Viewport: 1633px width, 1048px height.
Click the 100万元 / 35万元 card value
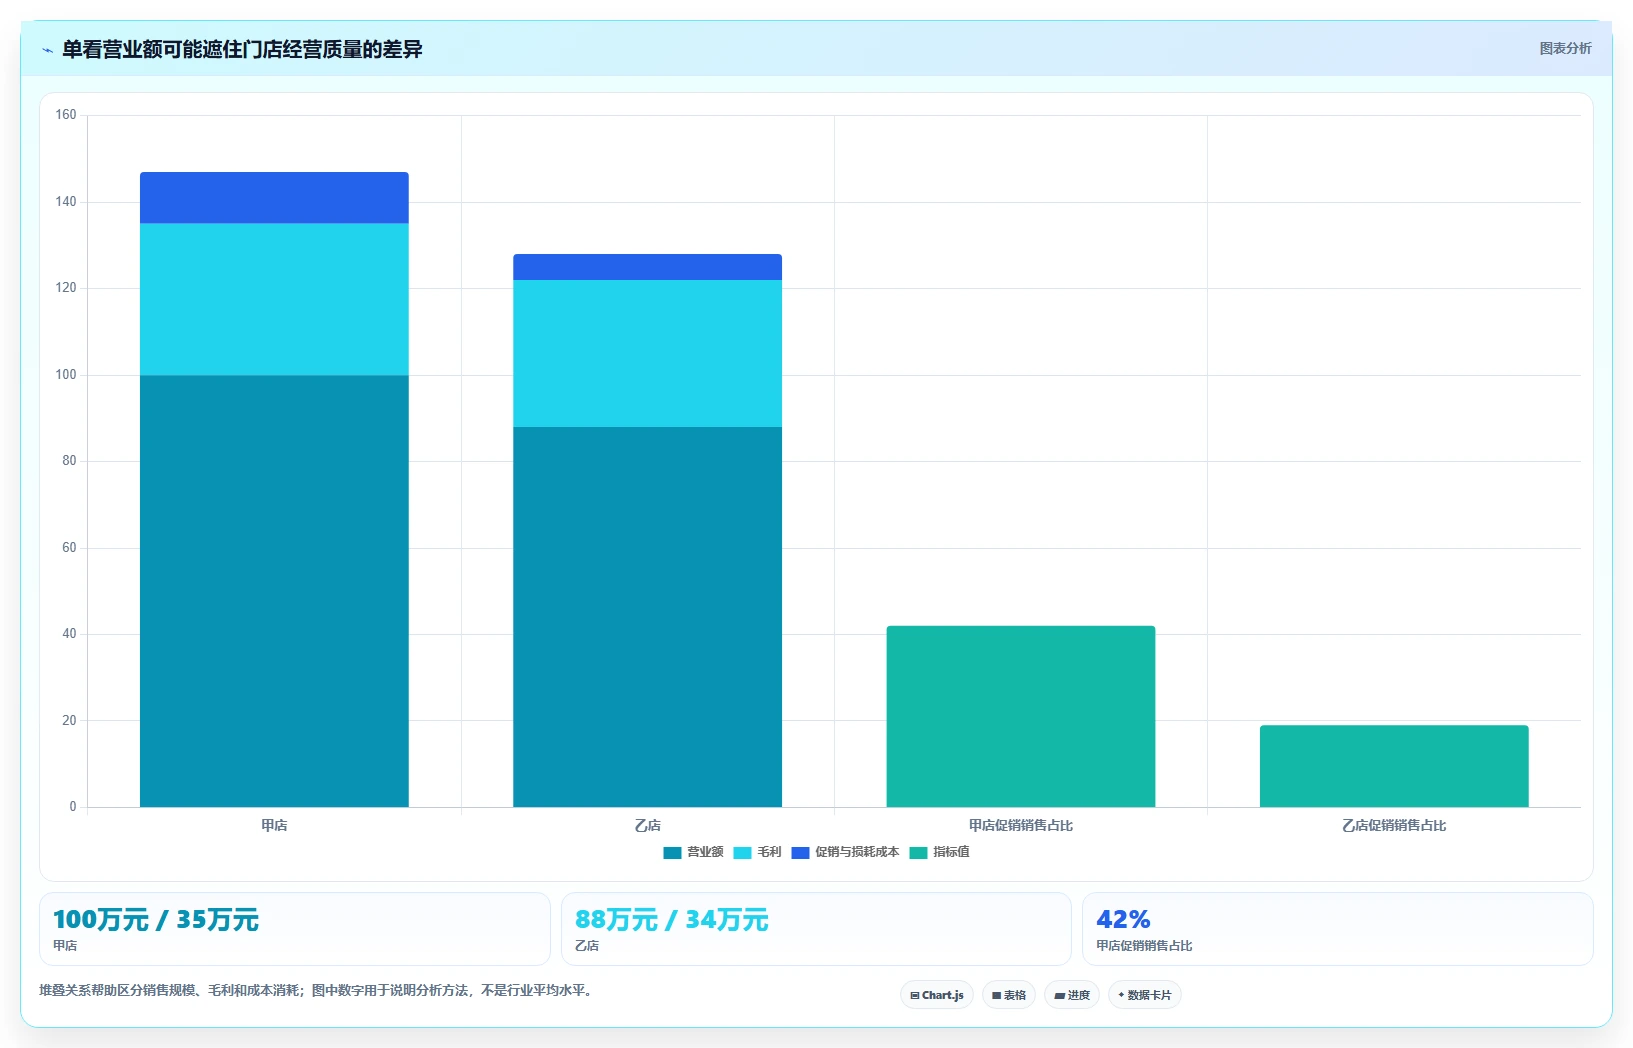point(155,920)
